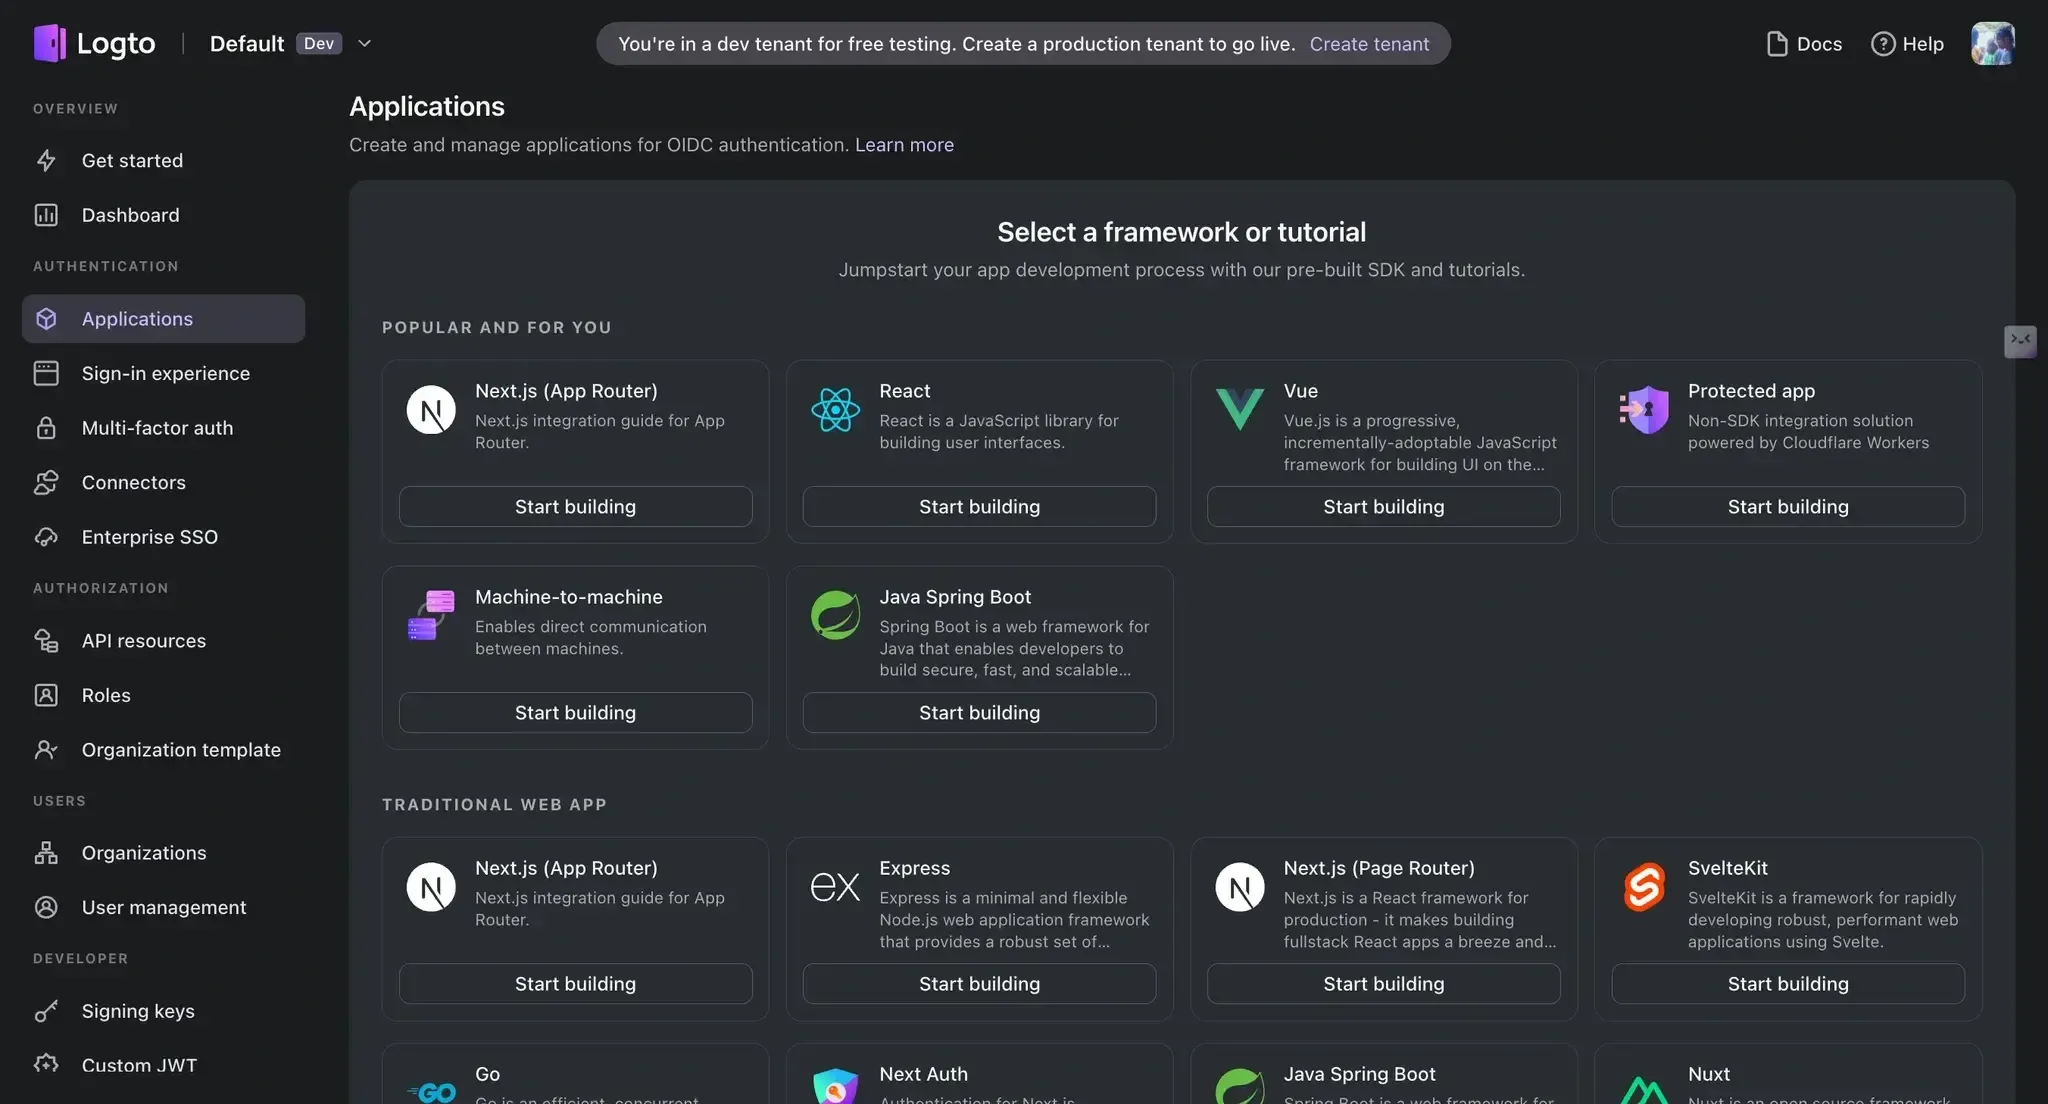Click the Logto logo icon
This screenshot has width=2048, height=1104.
tap(50, 43)
